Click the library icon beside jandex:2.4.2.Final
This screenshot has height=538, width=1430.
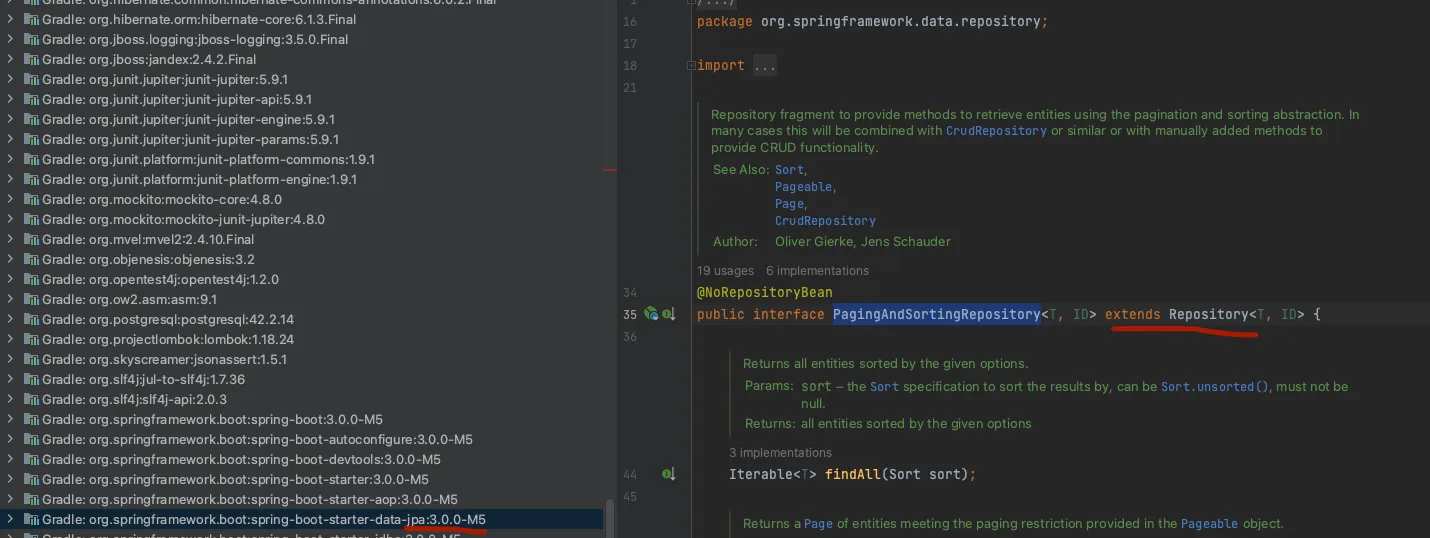(31, 59)
